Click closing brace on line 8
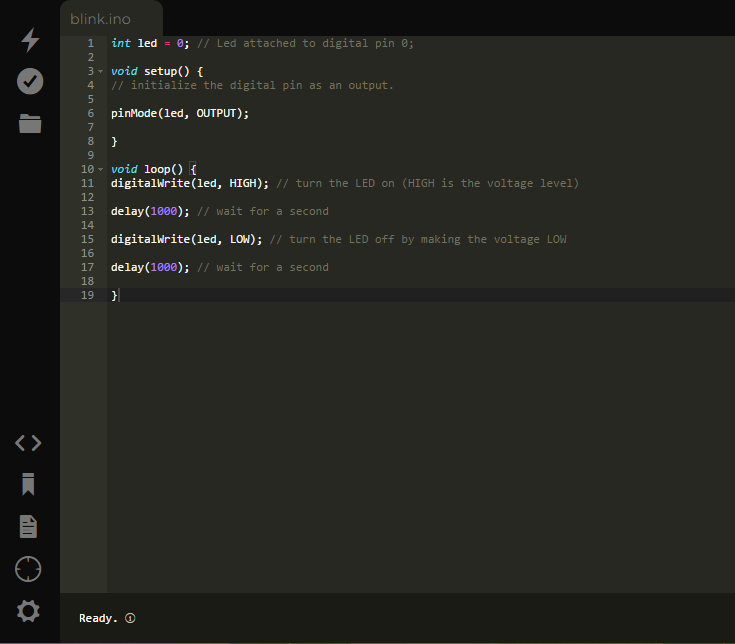735x644 pixels. point(114,142)
